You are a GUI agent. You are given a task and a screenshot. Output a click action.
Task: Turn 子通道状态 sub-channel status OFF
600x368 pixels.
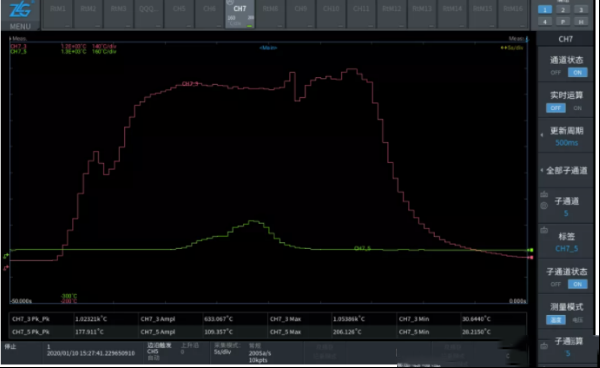556,284
